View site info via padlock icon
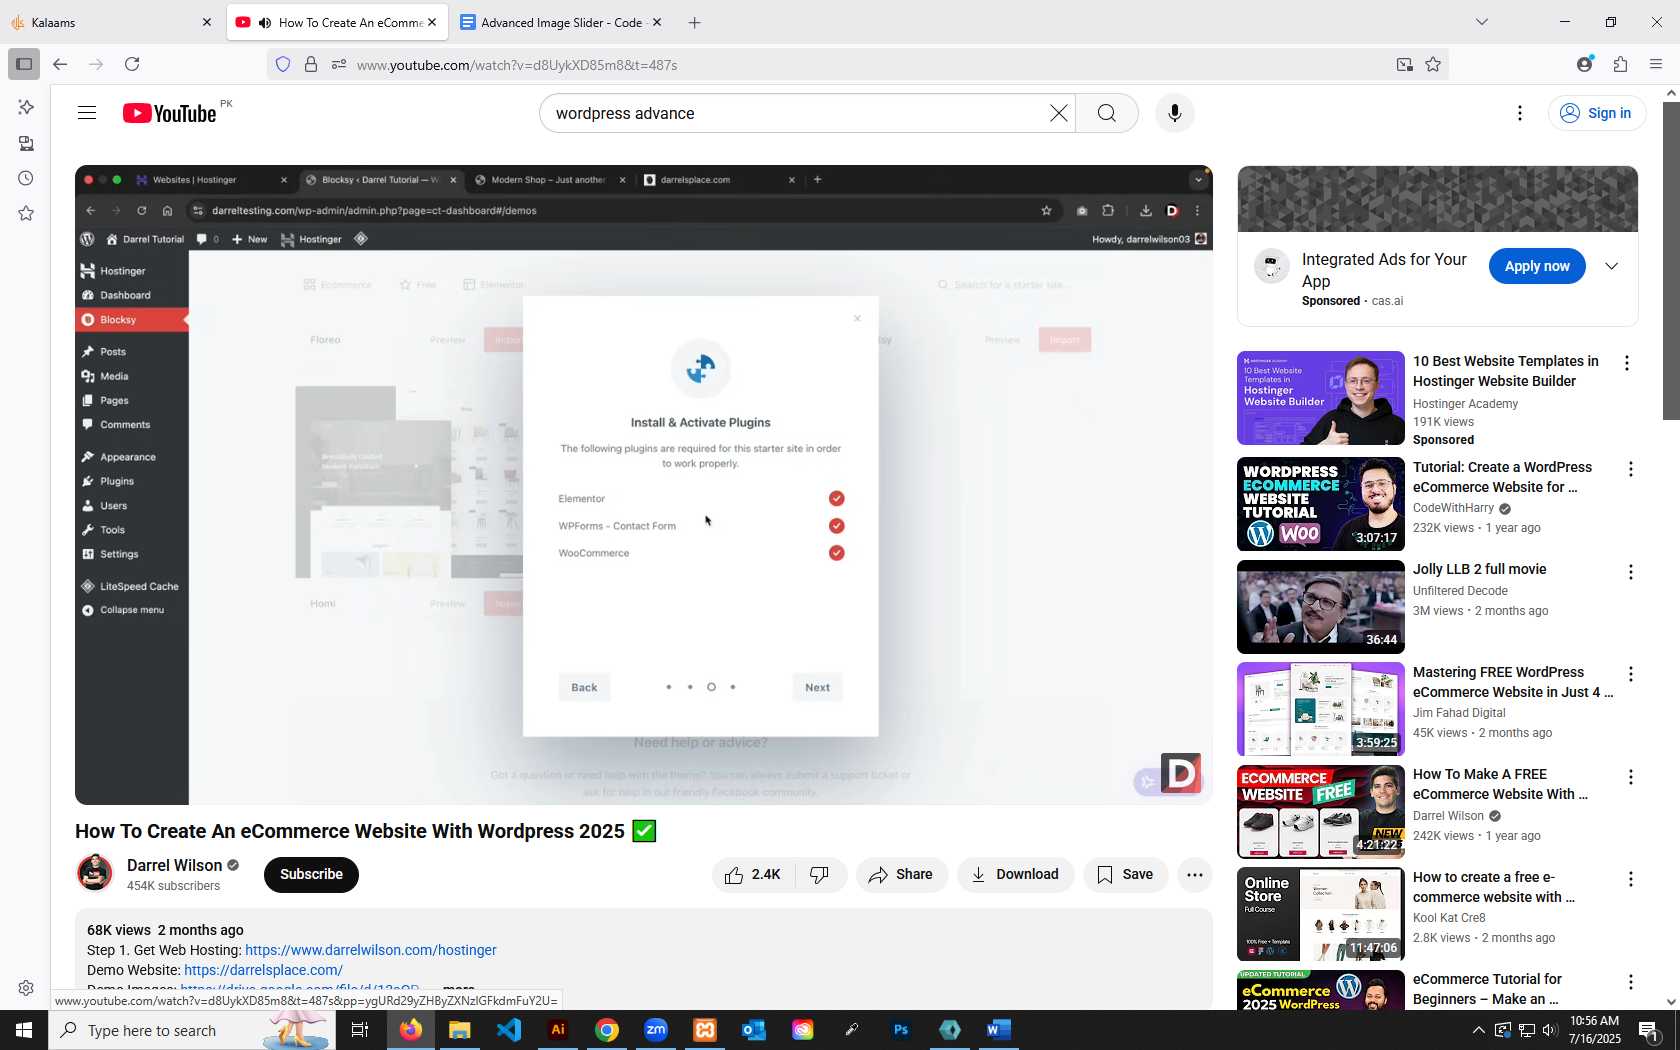The height and width of the screenshot is (1050, 1680). pos(311,65)
